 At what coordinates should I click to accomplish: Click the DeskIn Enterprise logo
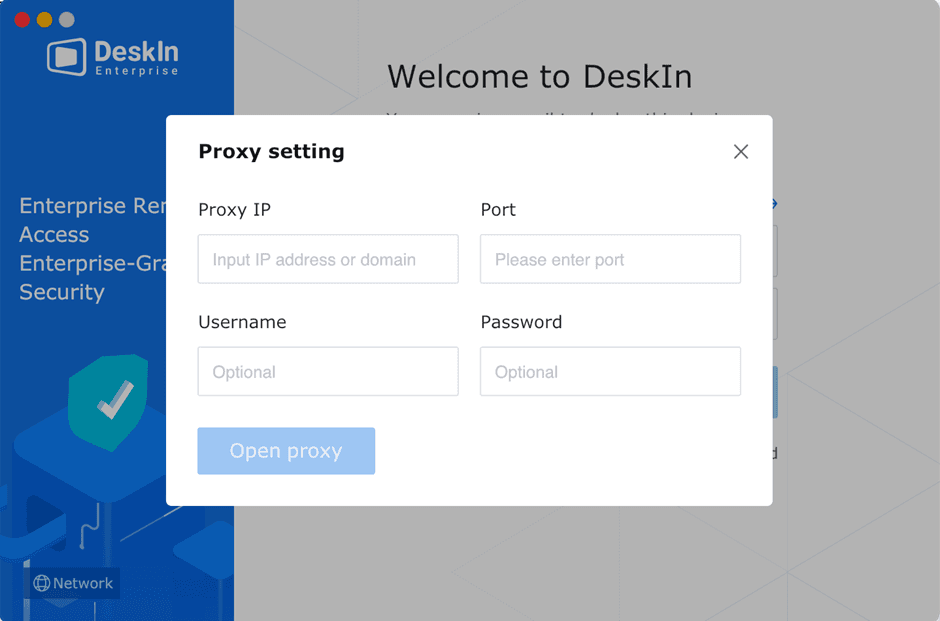[113, 57]
